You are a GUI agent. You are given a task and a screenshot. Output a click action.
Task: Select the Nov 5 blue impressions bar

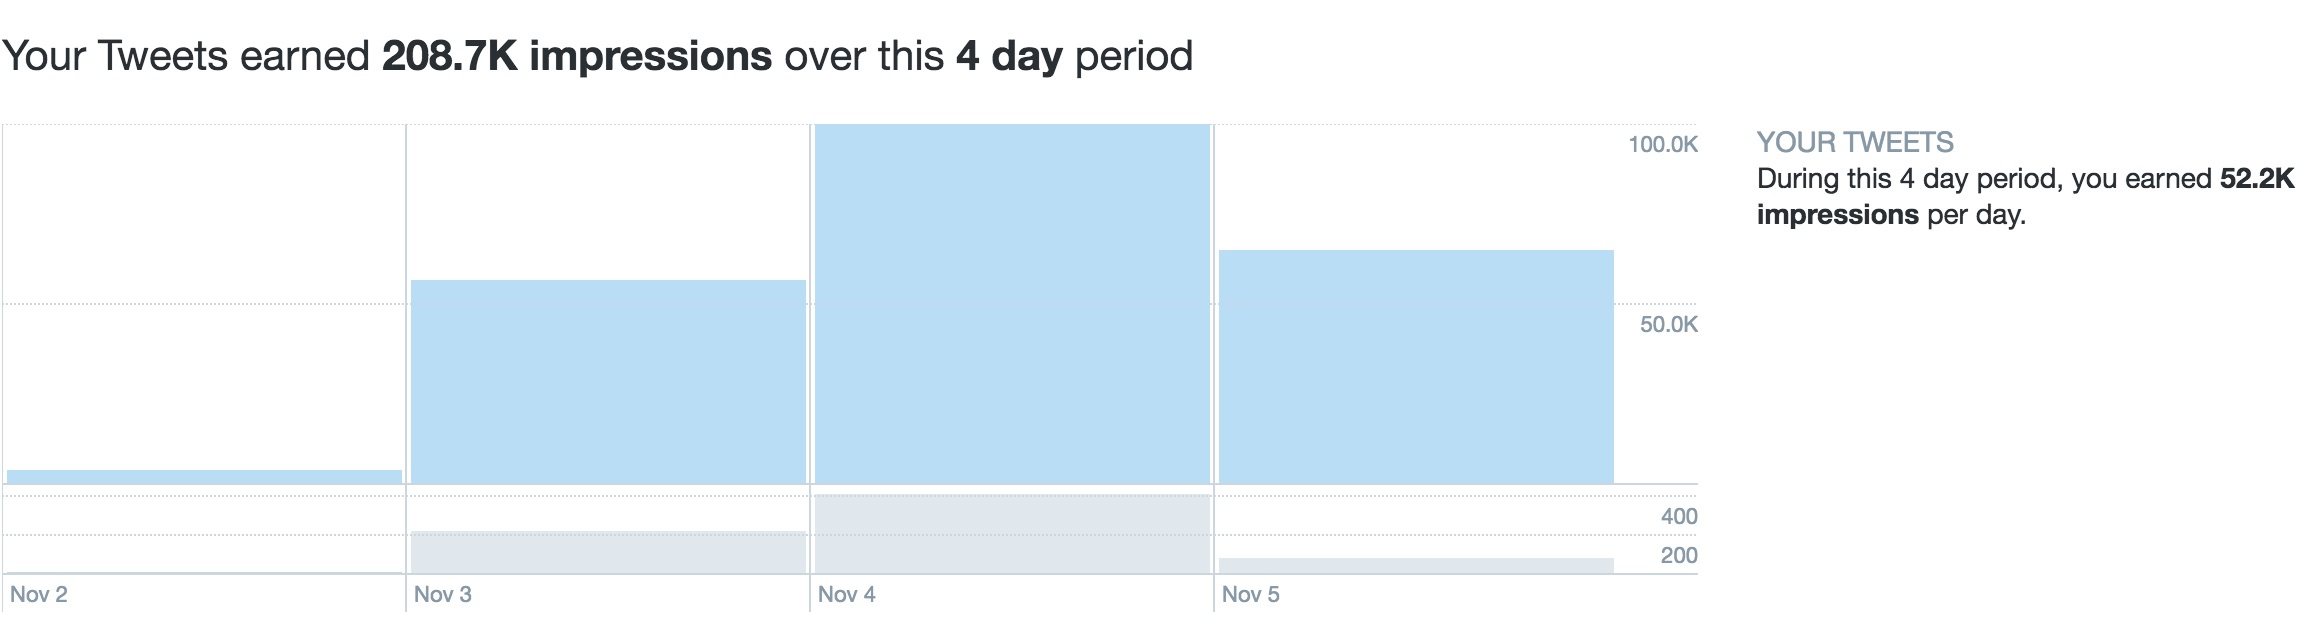pos(1416,367)
